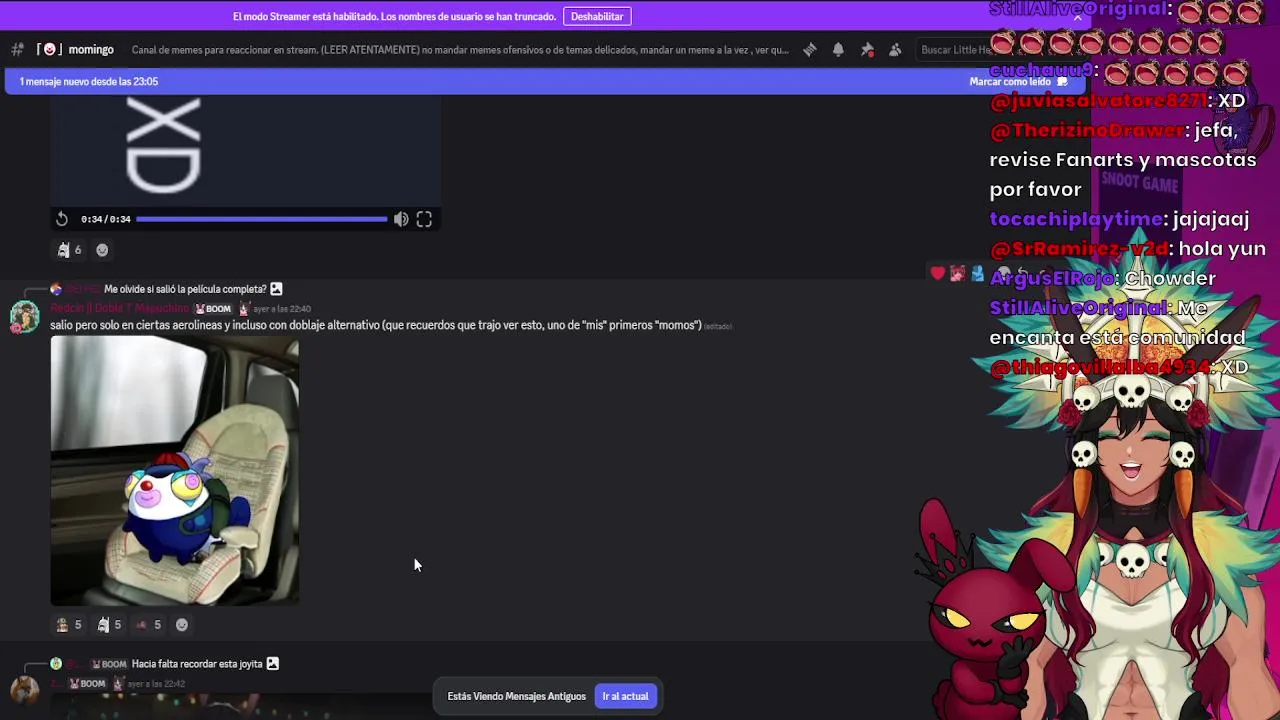This screenshot has height=720, width=1280.
Task: Click second emoji quick reaction in hover bar
Action: 957,273
